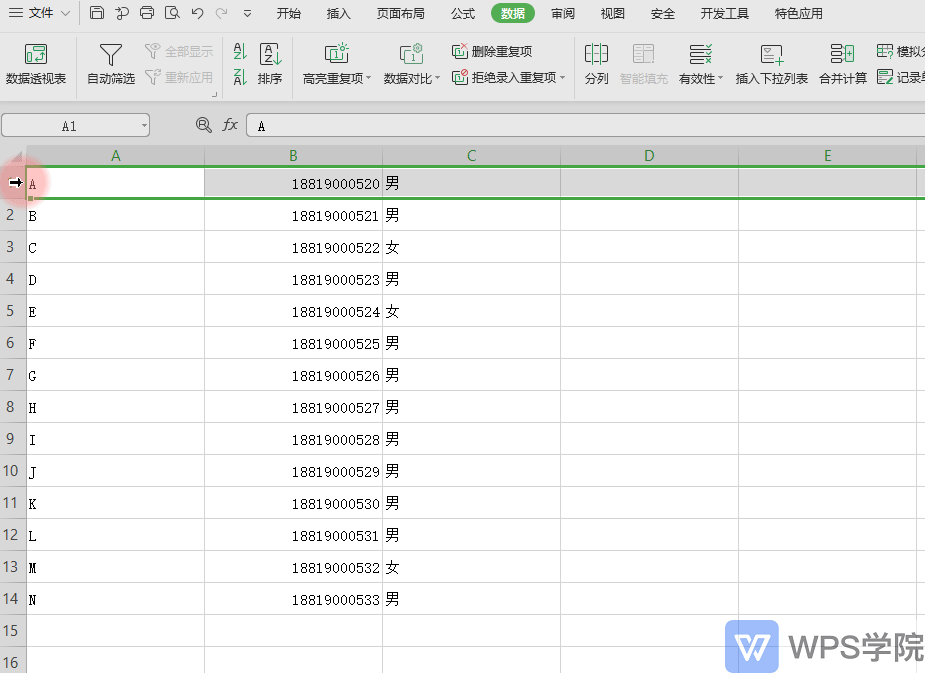
Task: Sort descending with the Z-A icon
Action: [x=240, y=77]
